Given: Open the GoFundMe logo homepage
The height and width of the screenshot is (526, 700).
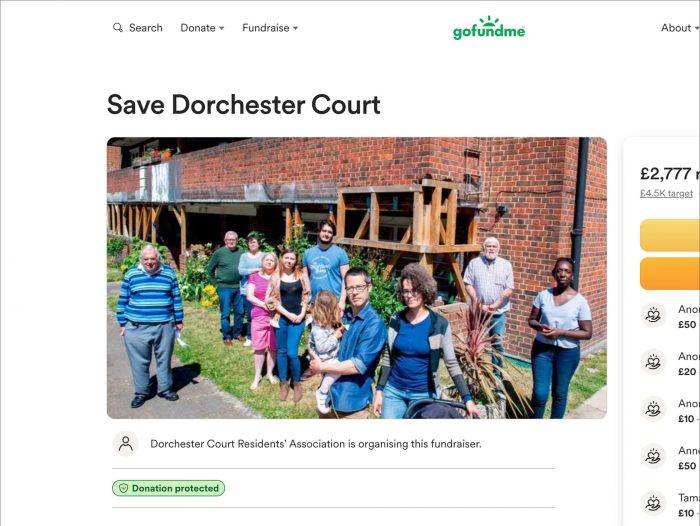Looking at the screenshot, I should click(x=489, y=28).
